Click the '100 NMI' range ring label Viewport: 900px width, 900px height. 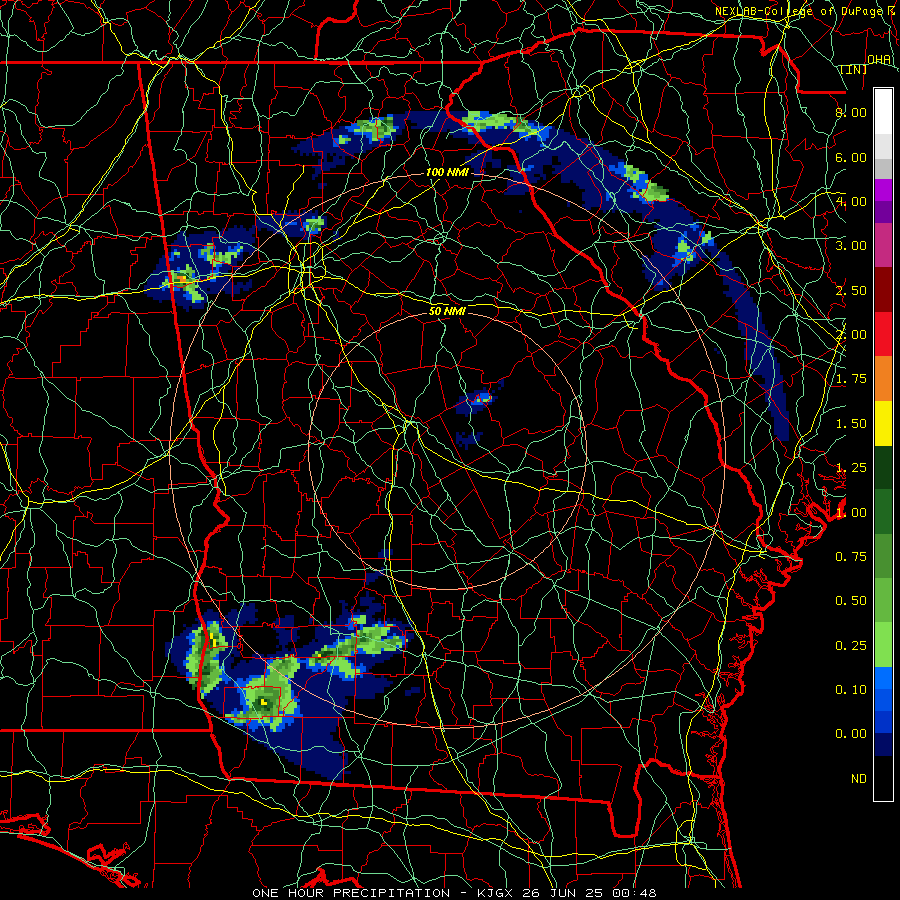pos(447,172)
